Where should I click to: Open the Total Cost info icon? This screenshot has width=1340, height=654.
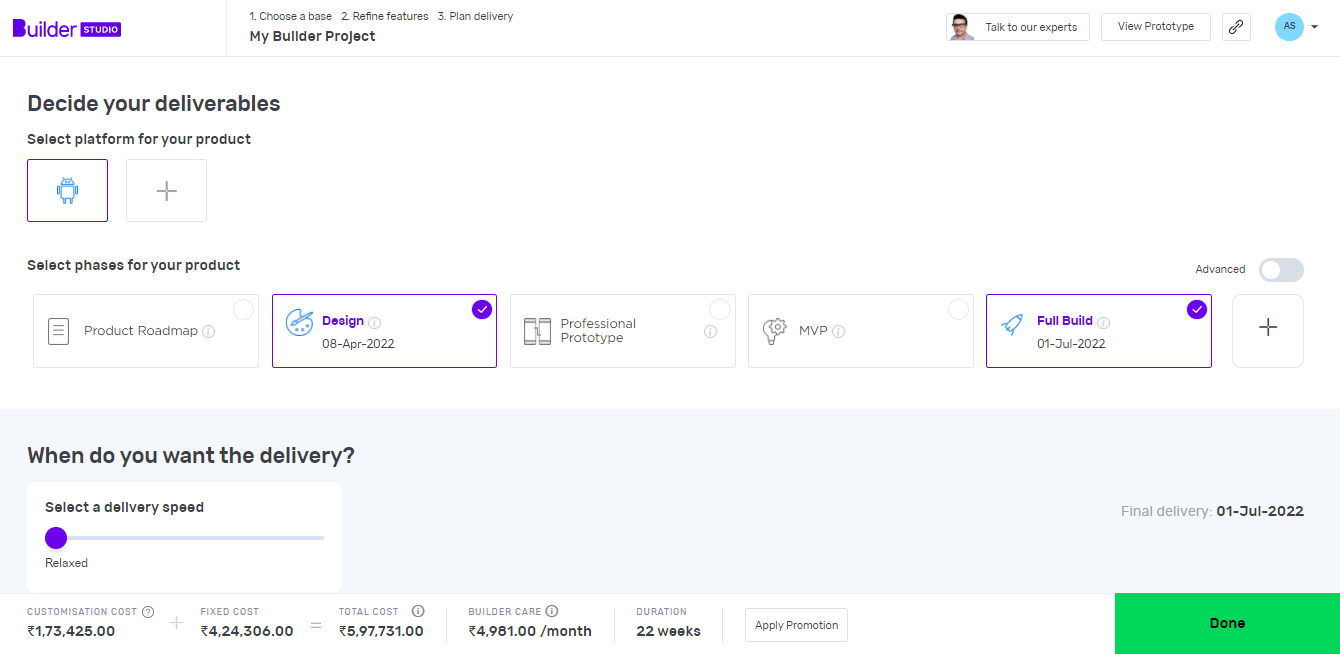418,611
